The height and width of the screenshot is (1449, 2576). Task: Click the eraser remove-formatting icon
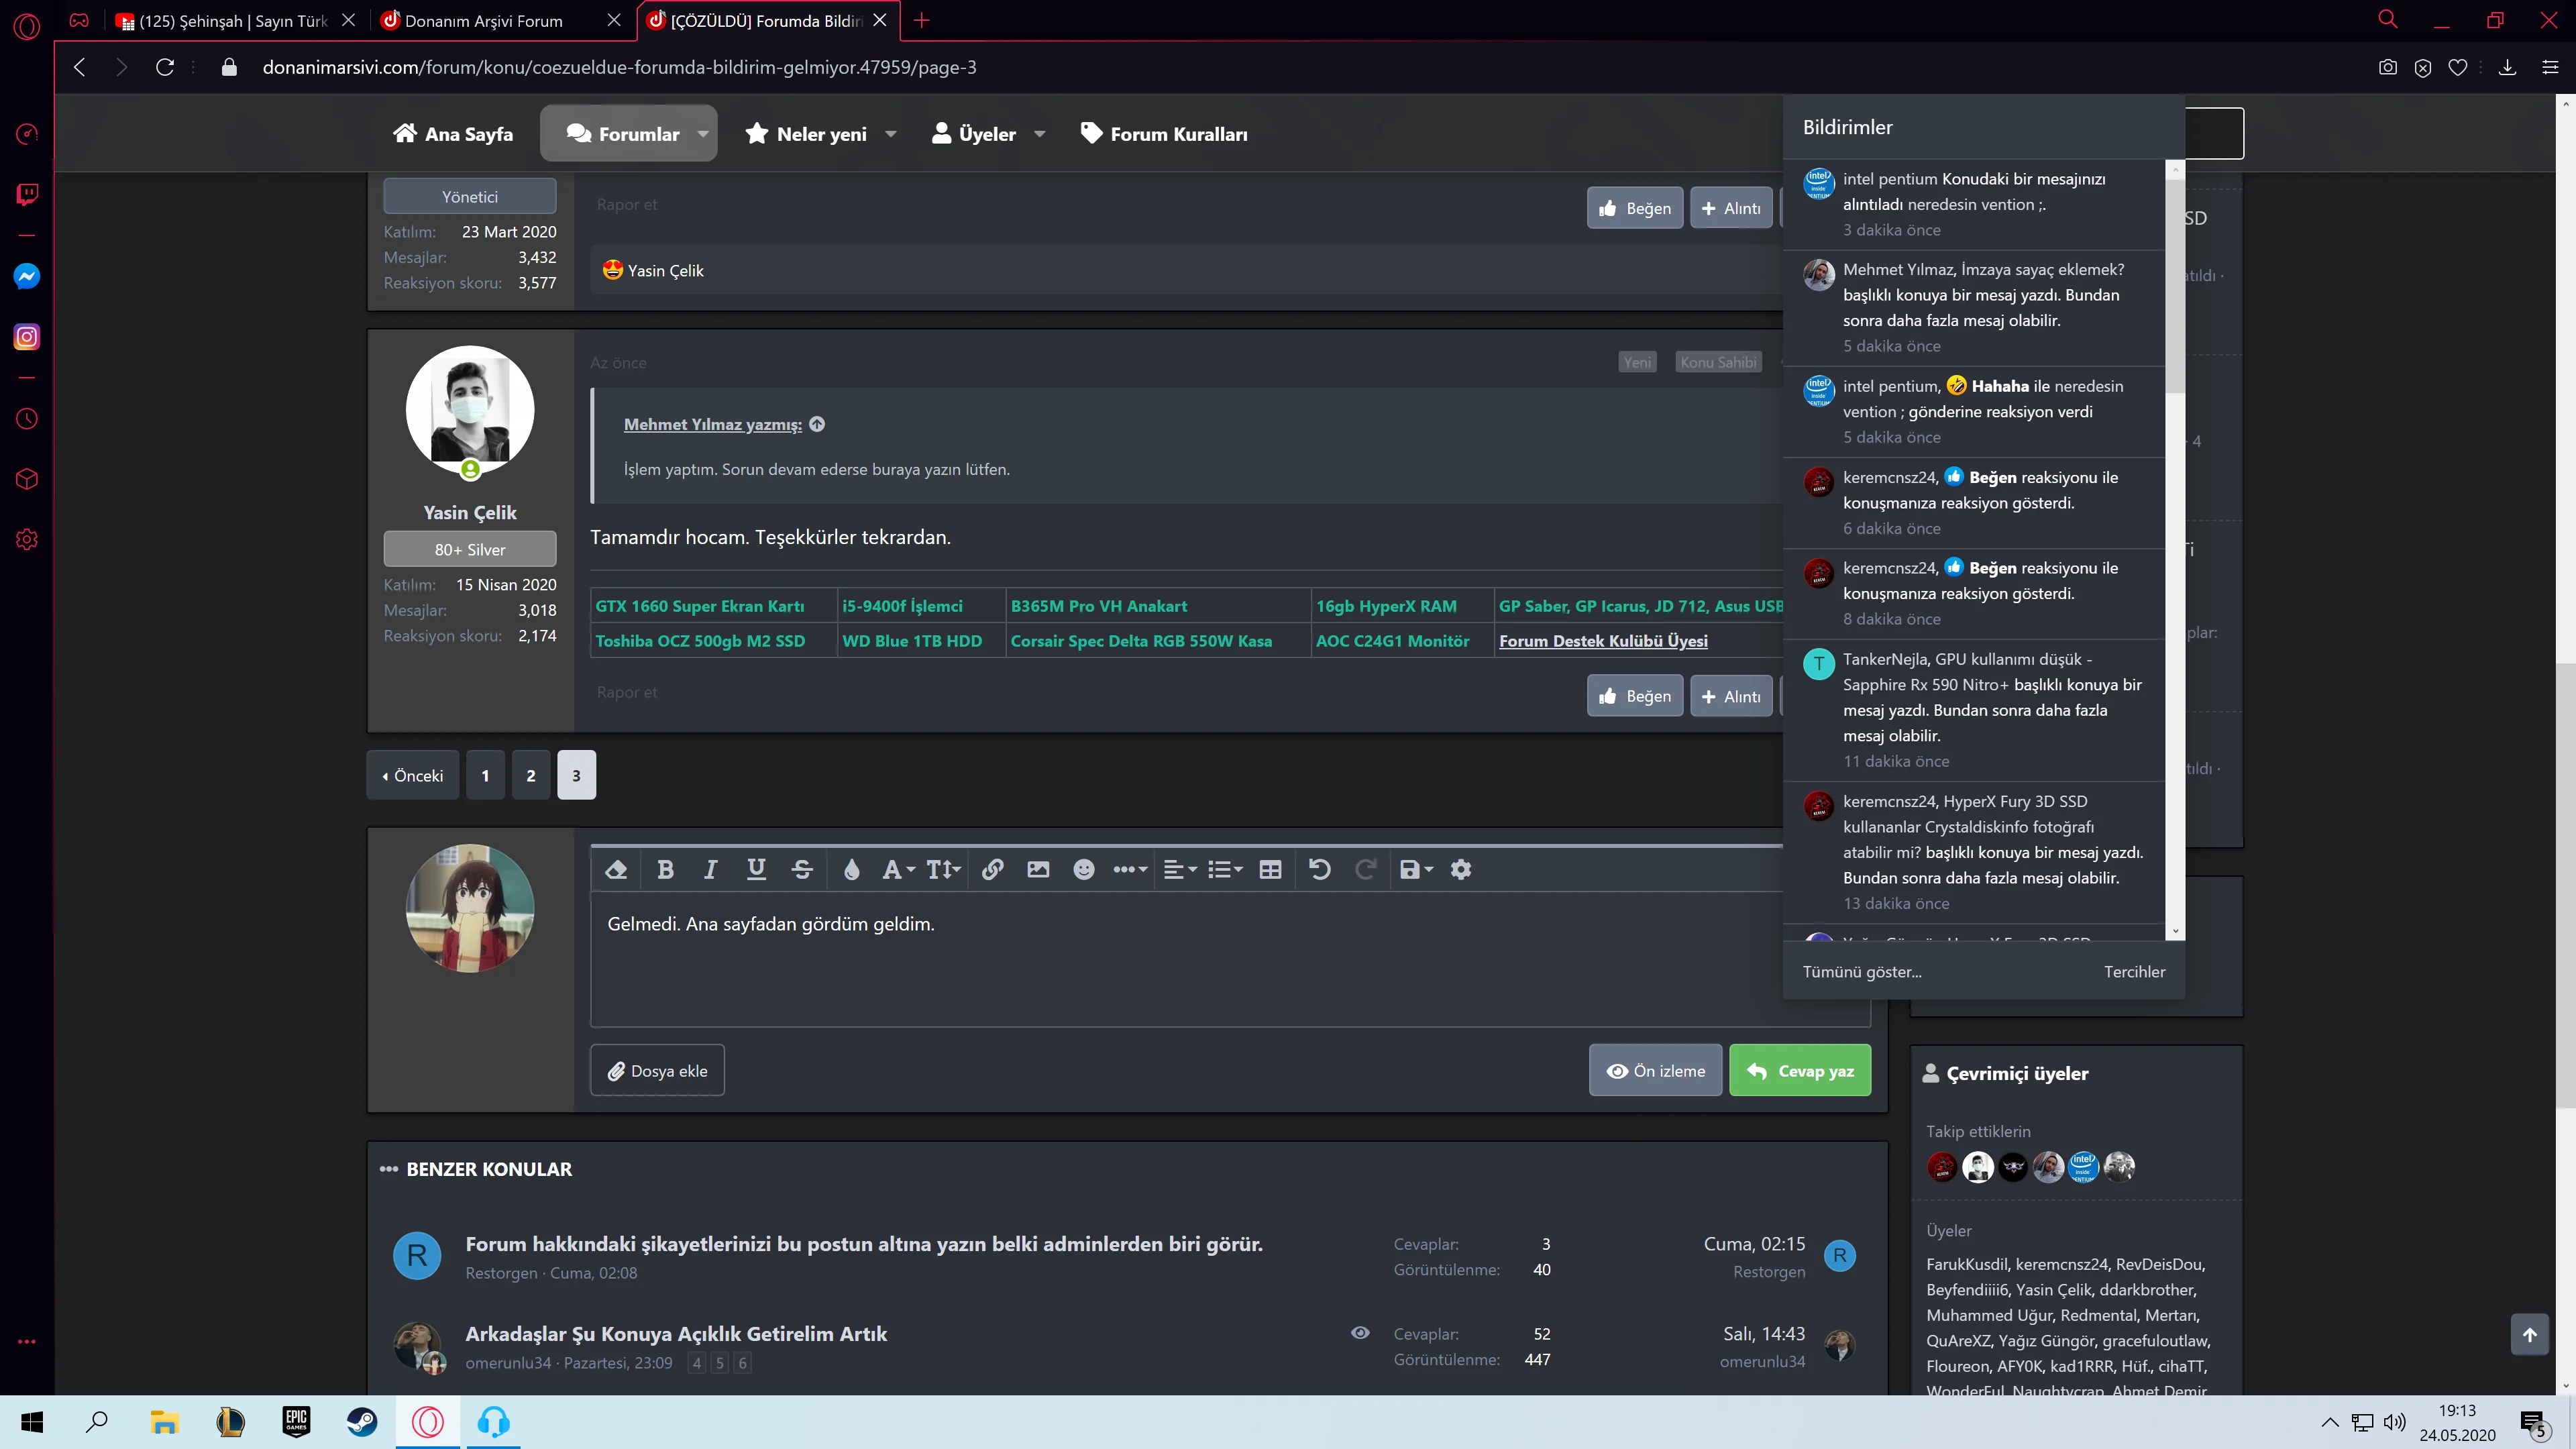[x=616, y=869]
